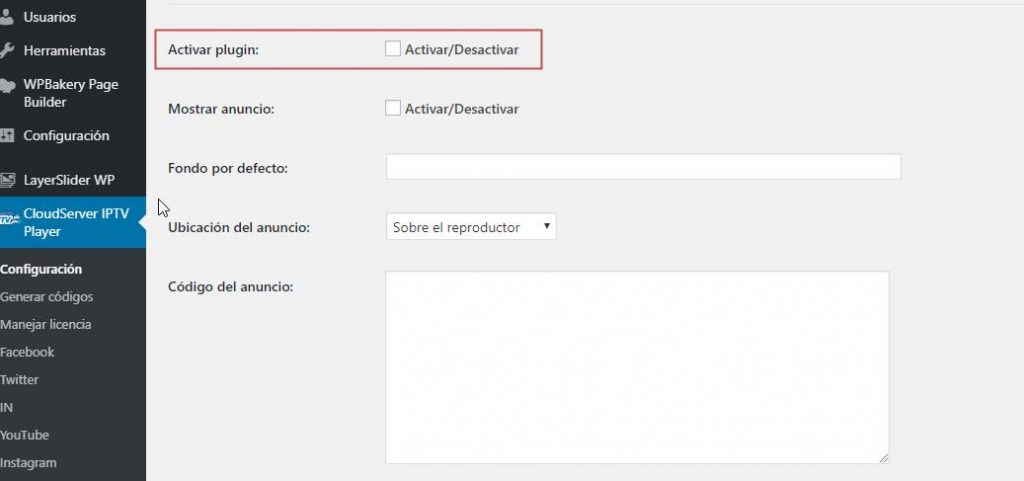Open the Ubicación del anuncio dropdown

pyautogui.click(x=471, y=226)
